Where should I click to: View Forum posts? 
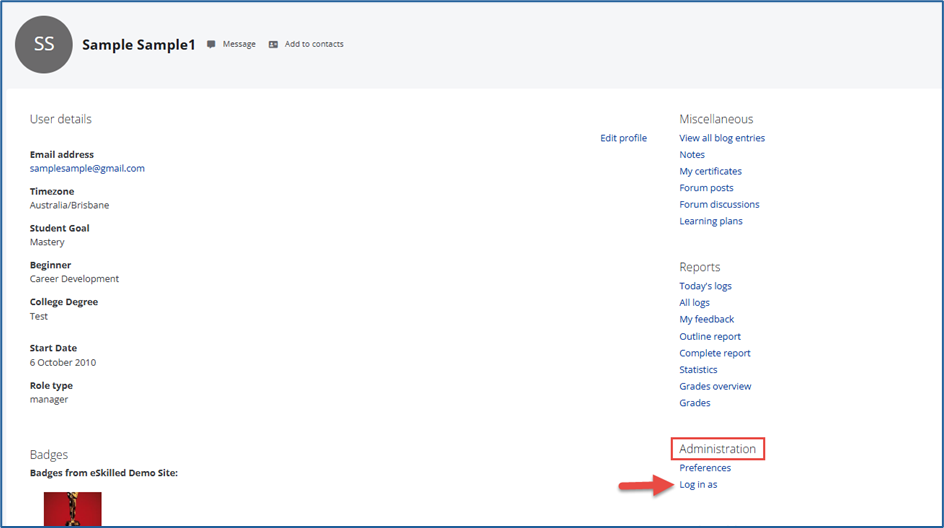coord(706,188)
